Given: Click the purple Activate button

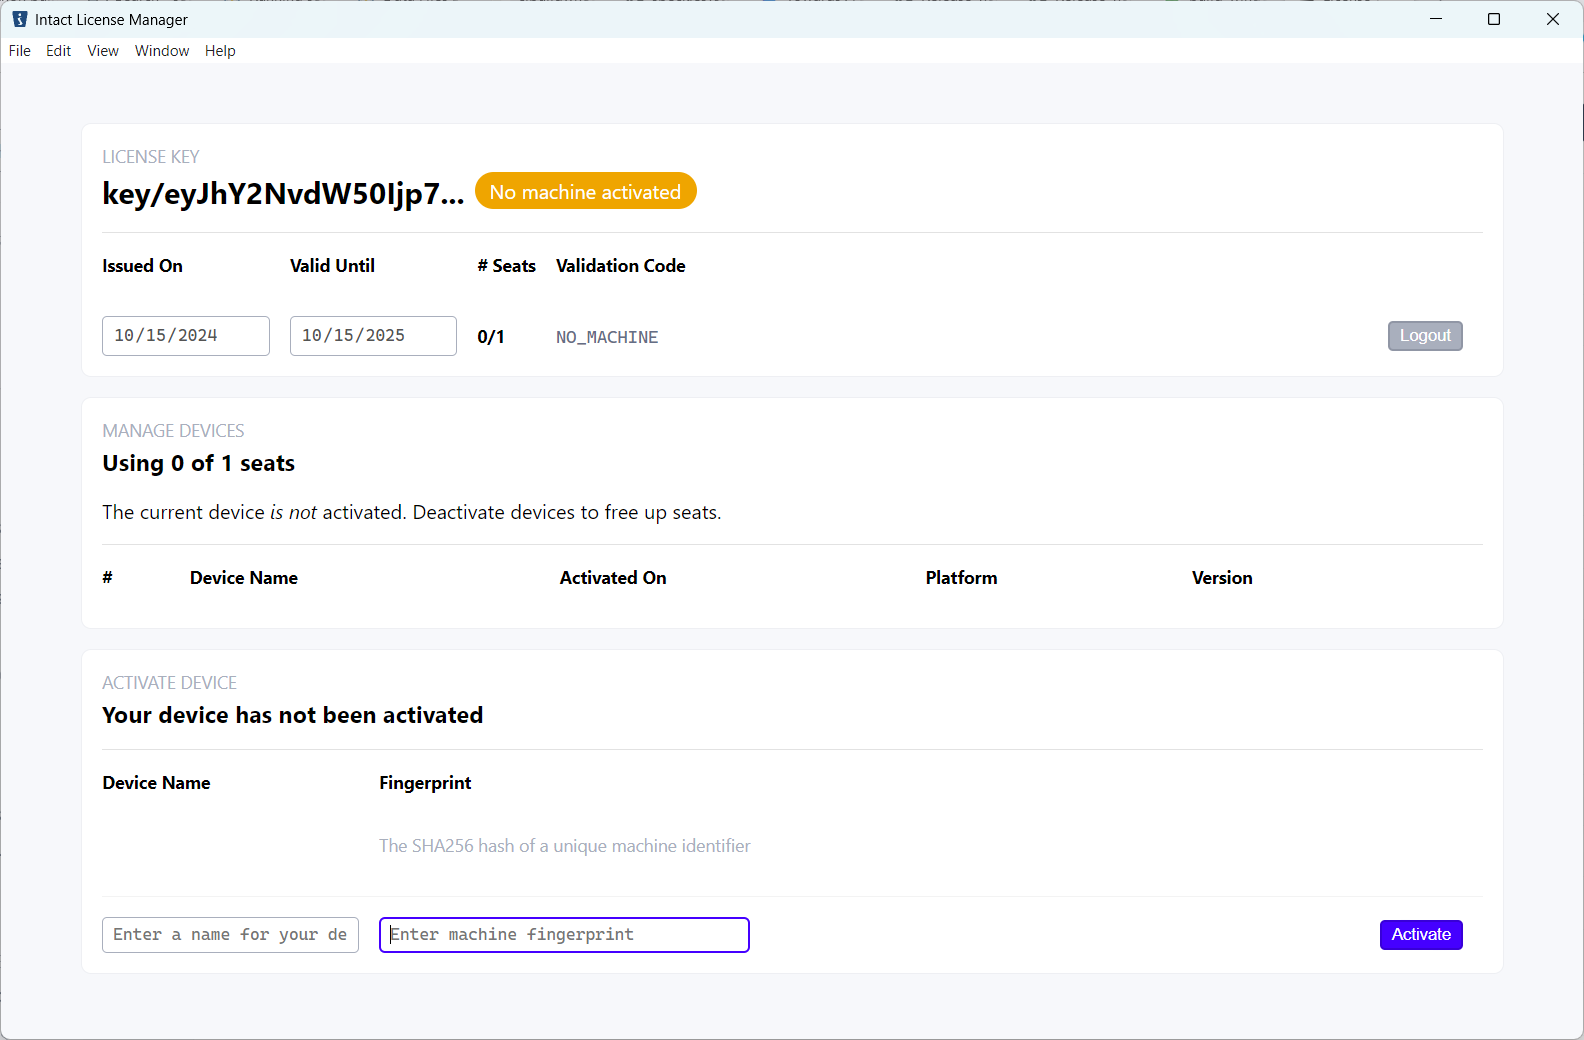Looking at the screenshot, I should tap(1420, 934).
